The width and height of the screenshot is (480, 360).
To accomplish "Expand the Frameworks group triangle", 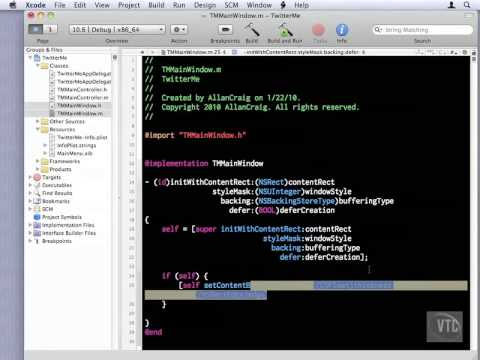I will click(x=38, y=161).
